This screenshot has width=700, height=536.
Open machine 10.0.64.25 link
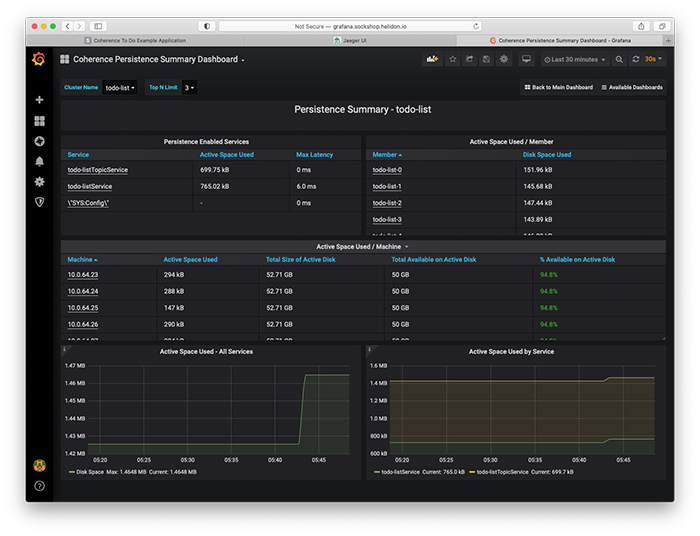coord(83,308)
